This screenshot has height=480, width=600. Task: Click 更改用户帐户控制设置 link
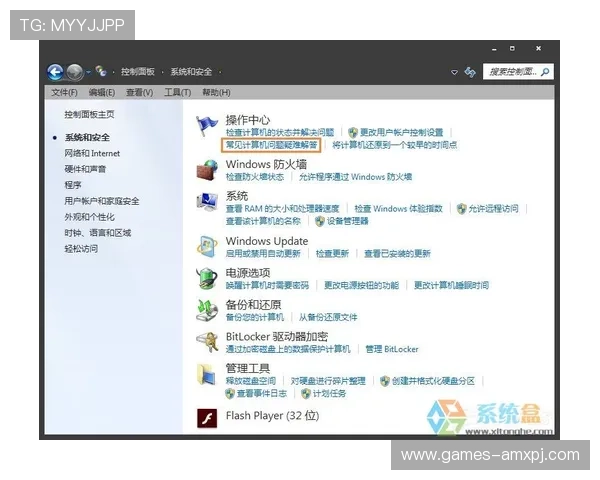(401, 132)
